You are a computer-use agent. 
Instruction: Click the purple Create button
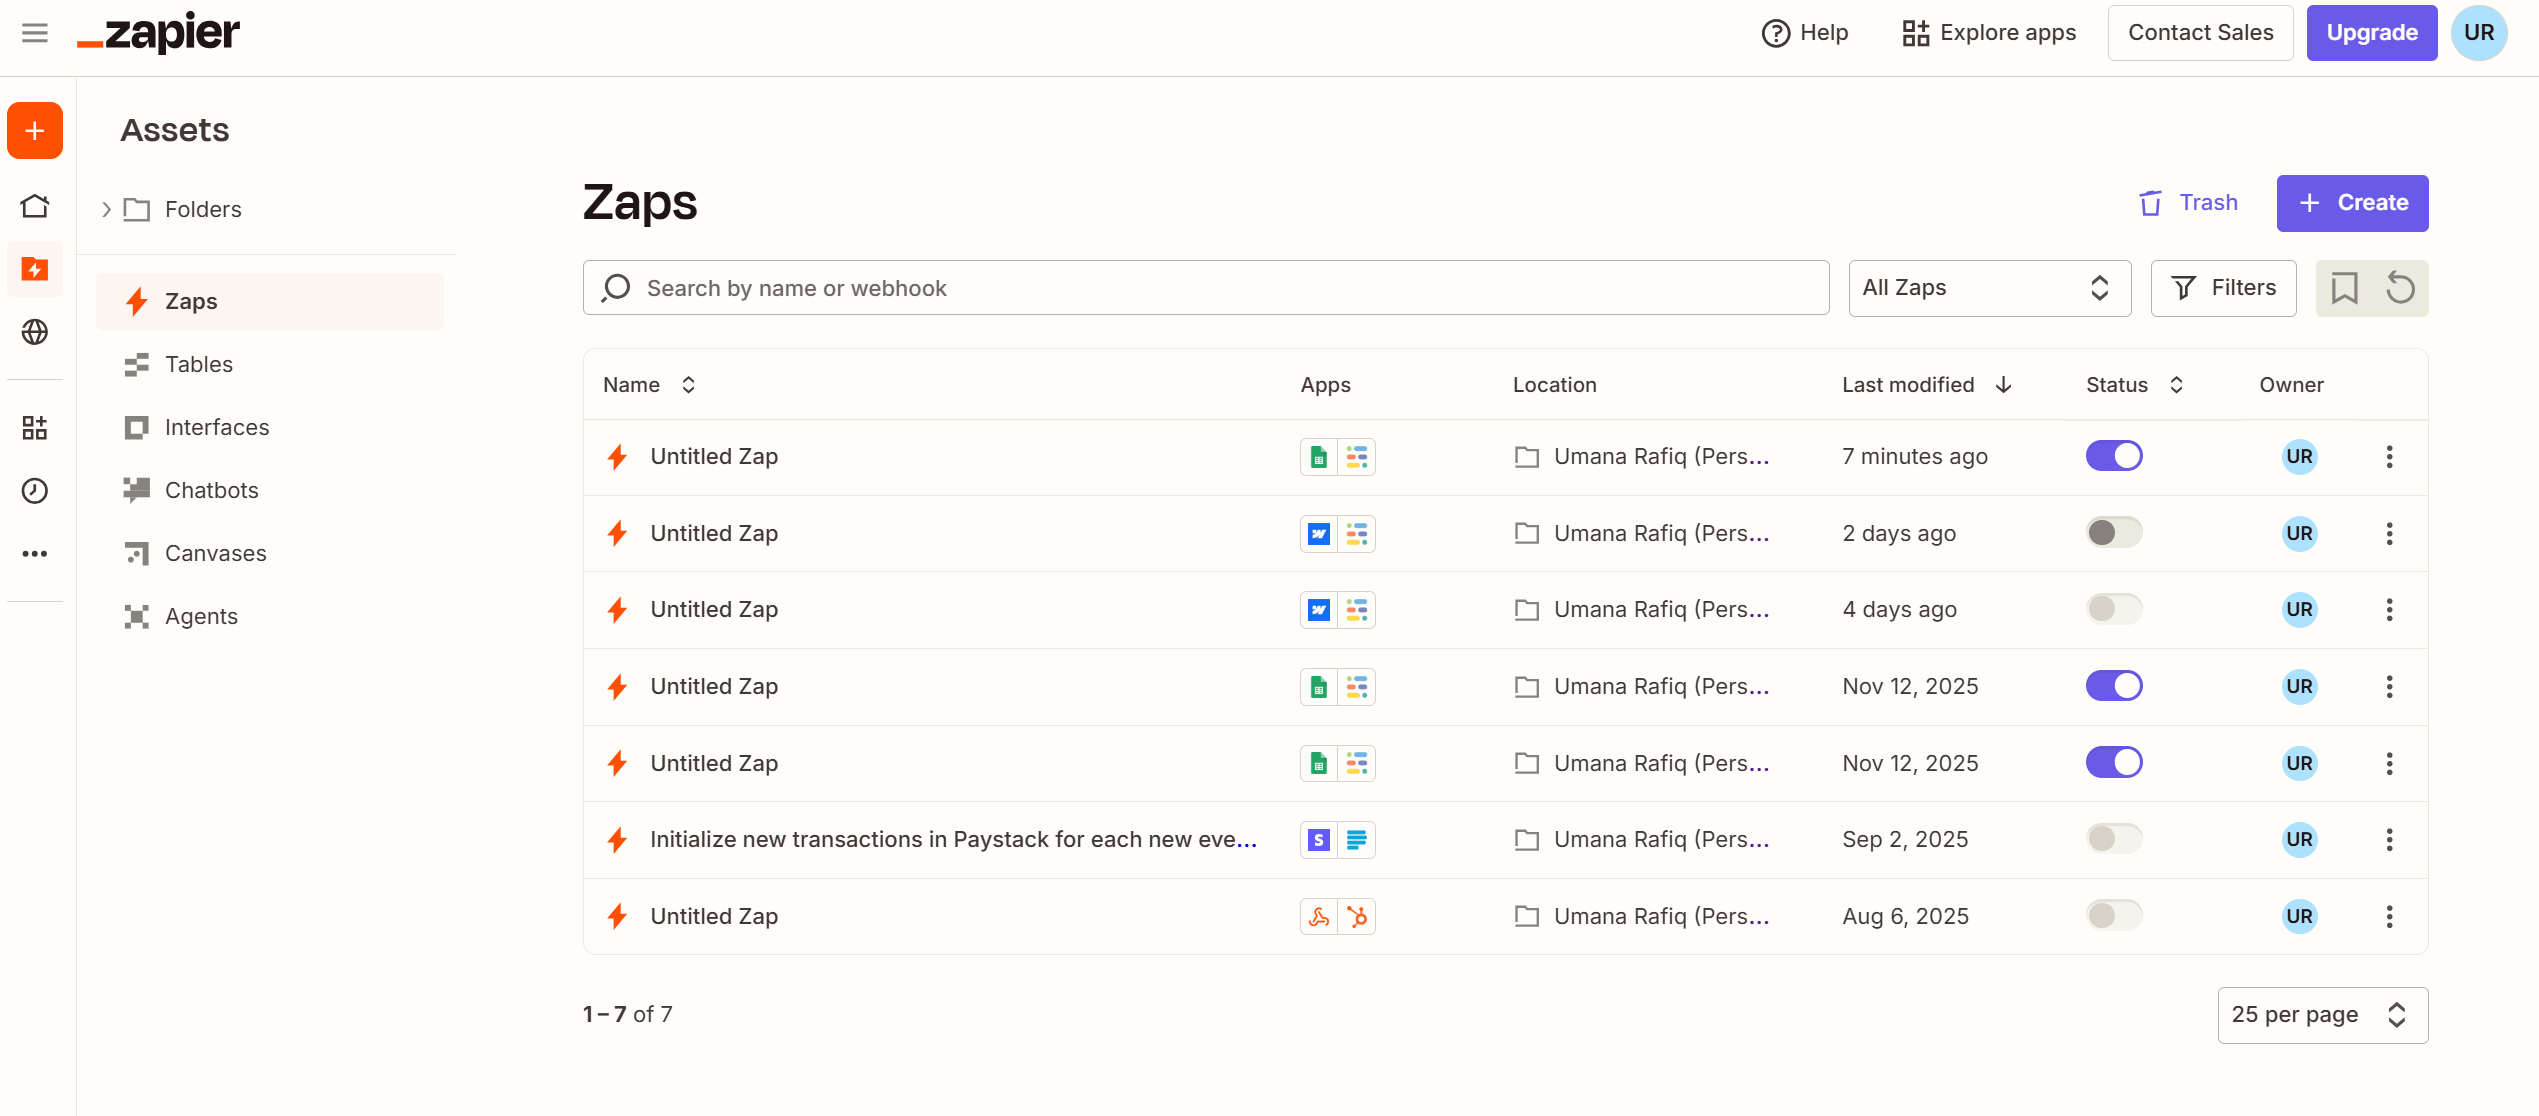[2351, 203]
